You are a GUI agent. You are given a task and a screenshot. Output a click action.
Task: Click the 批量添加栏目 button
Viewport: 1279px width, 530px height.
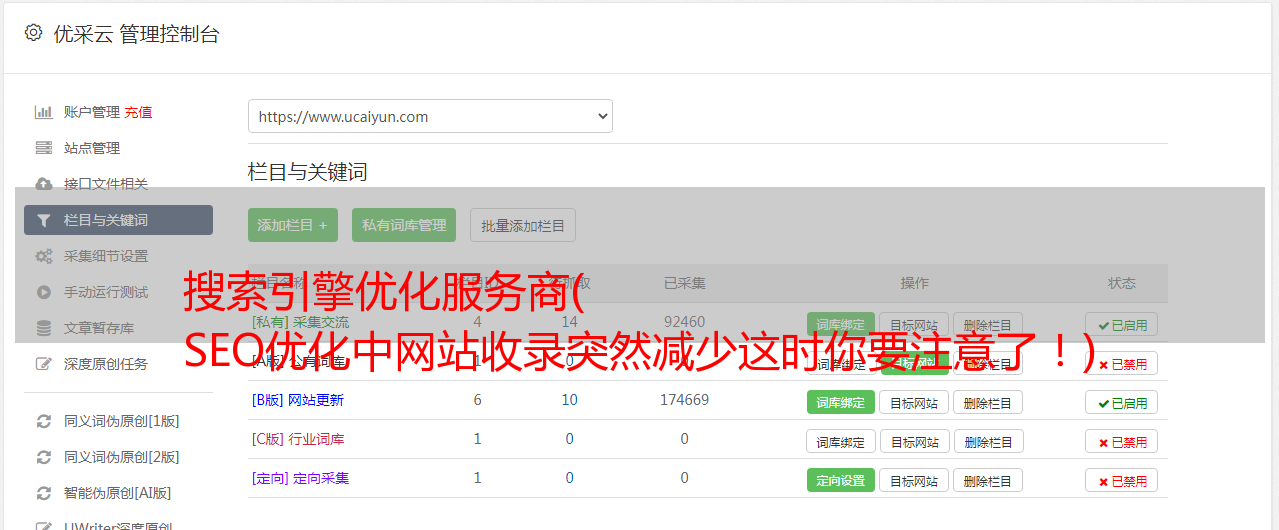click(523, 225)
